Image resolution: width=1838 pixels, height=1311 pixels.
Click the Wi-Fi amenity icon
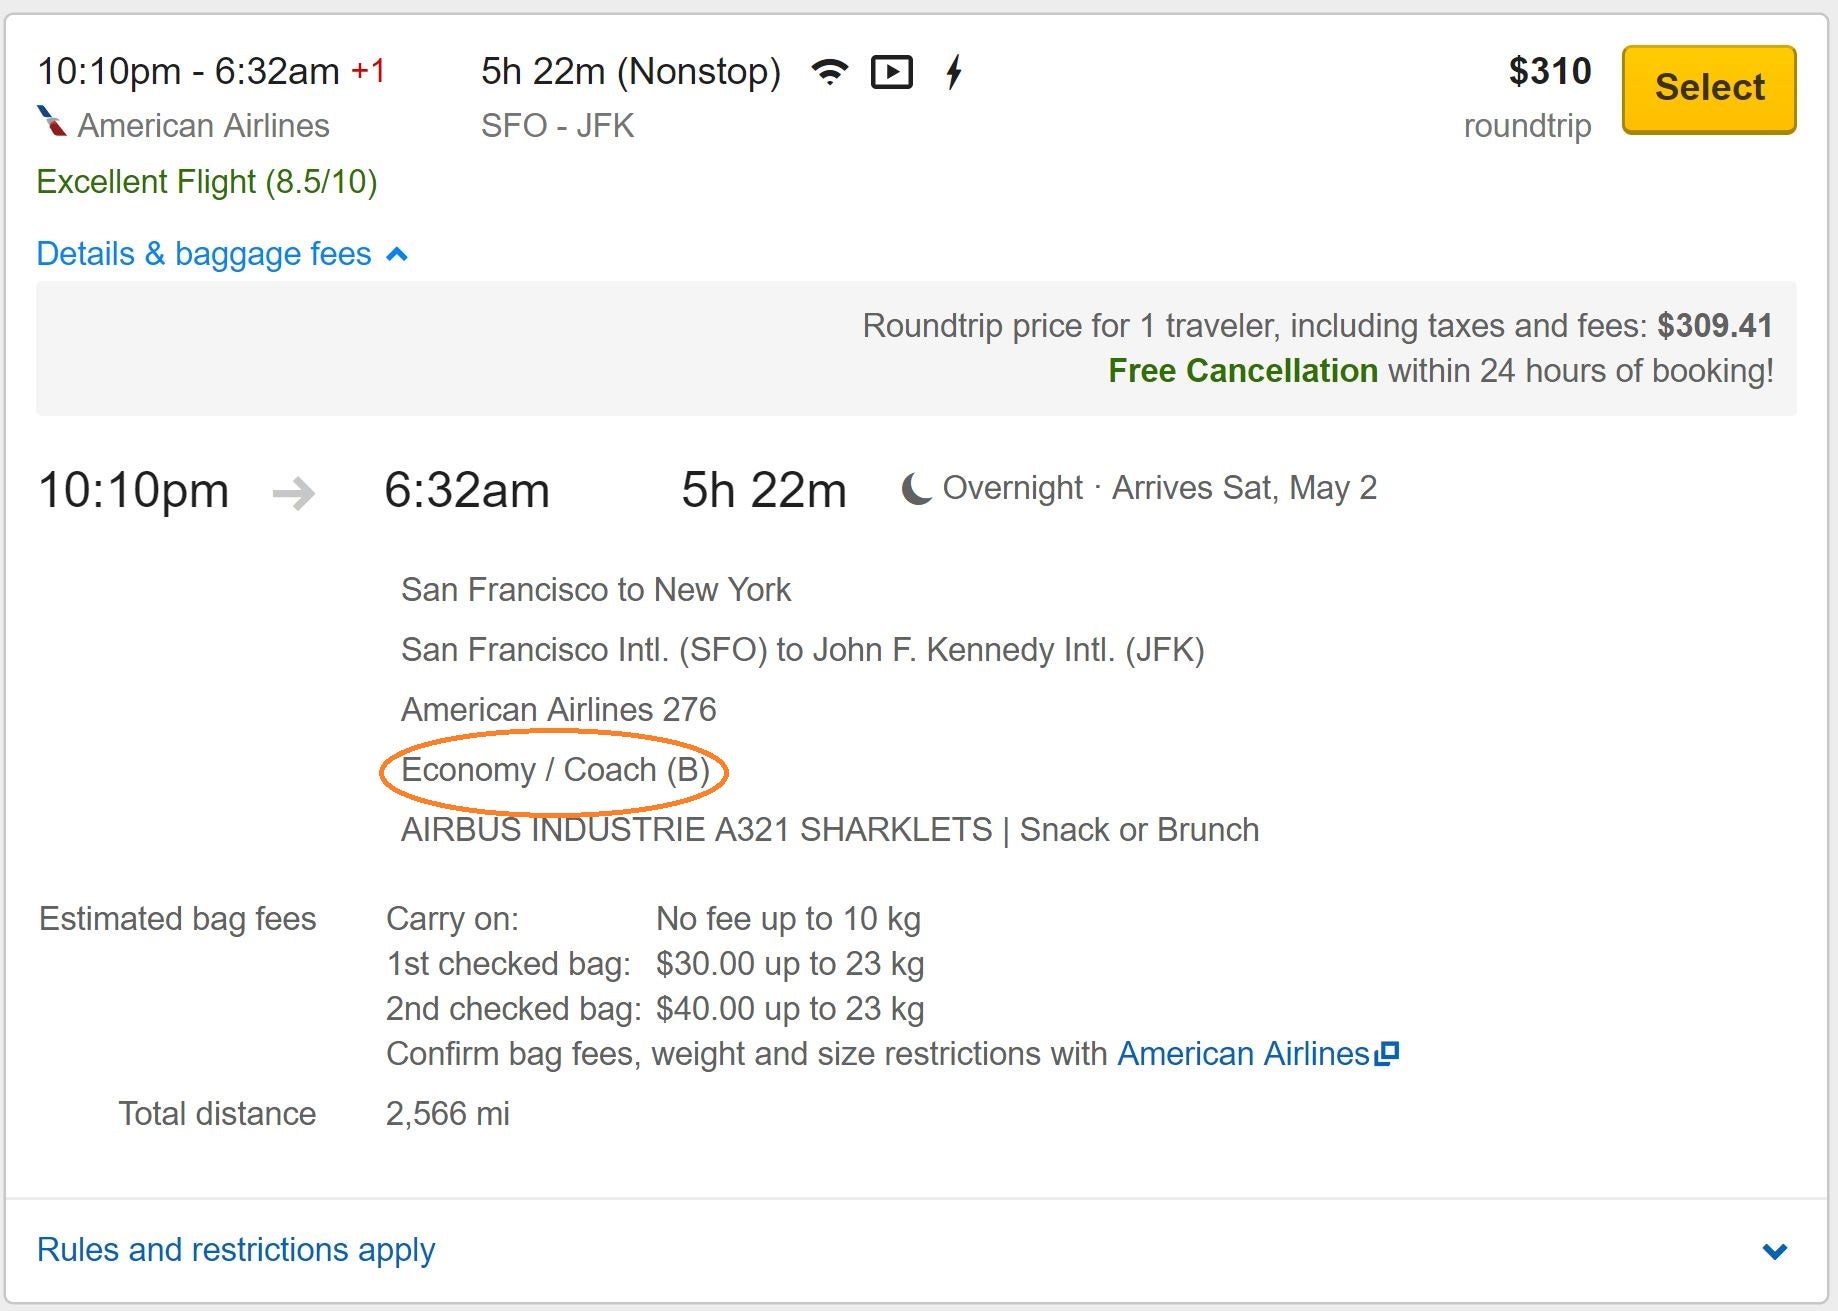click(829, 72)
